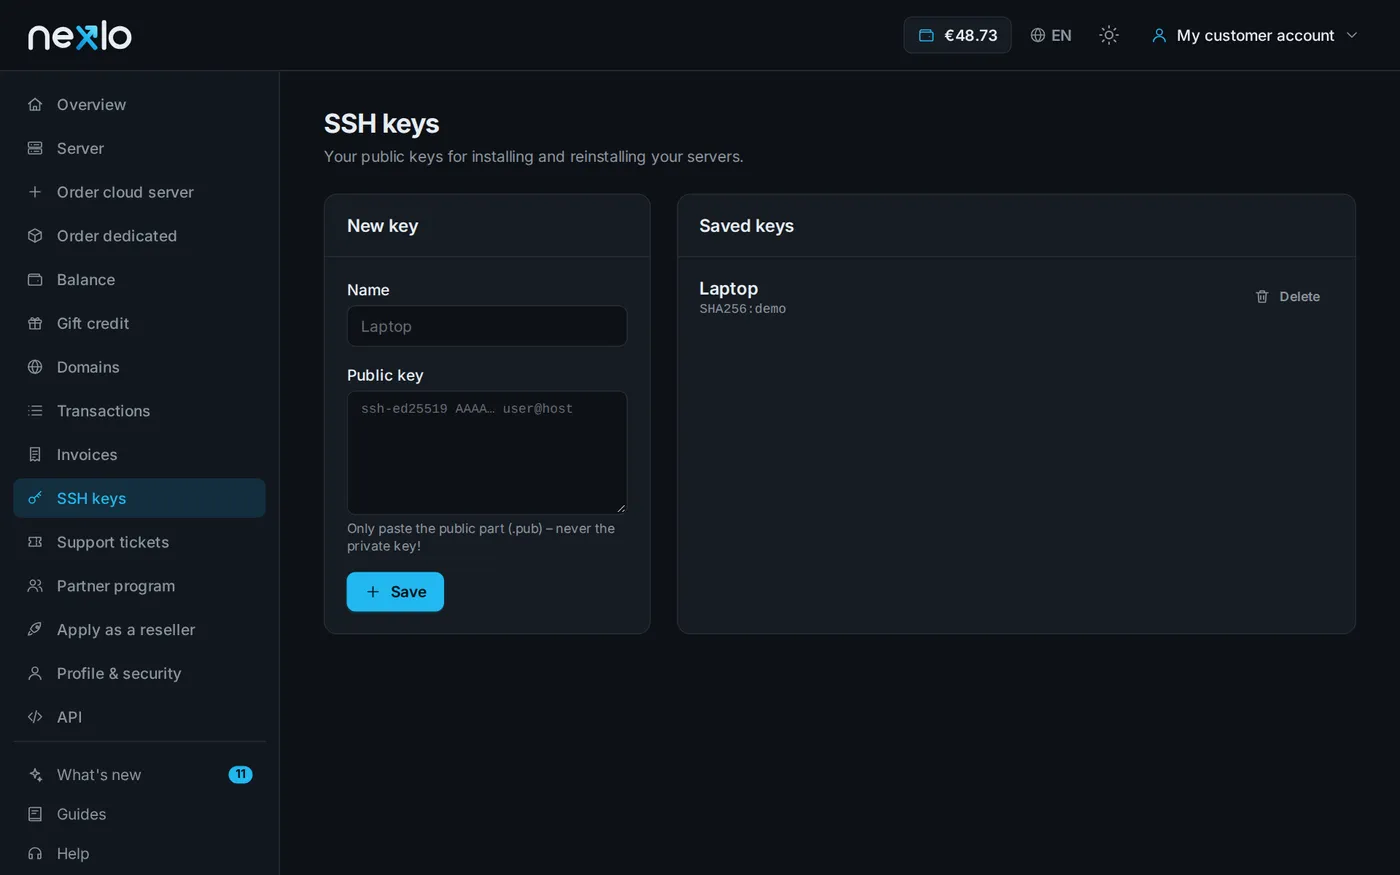Open the Guides link
1400x875 pixels.
click(x=139, y=814)
